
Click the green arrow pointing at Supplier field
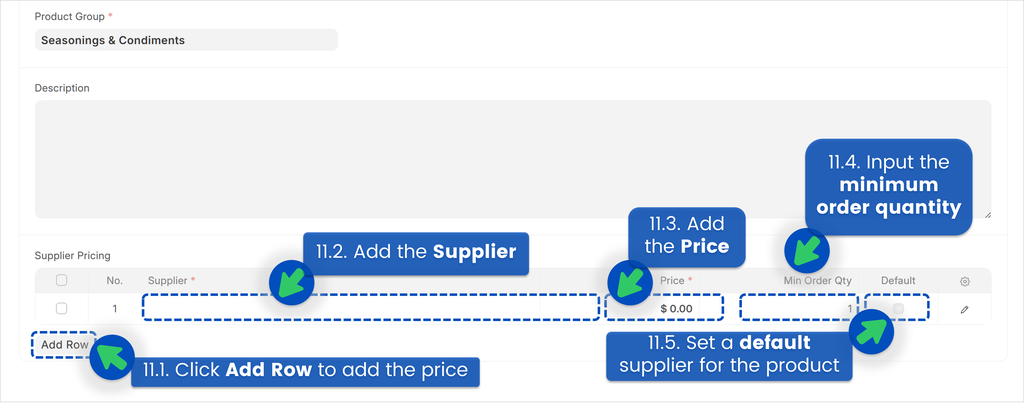(x=292, y=282)
